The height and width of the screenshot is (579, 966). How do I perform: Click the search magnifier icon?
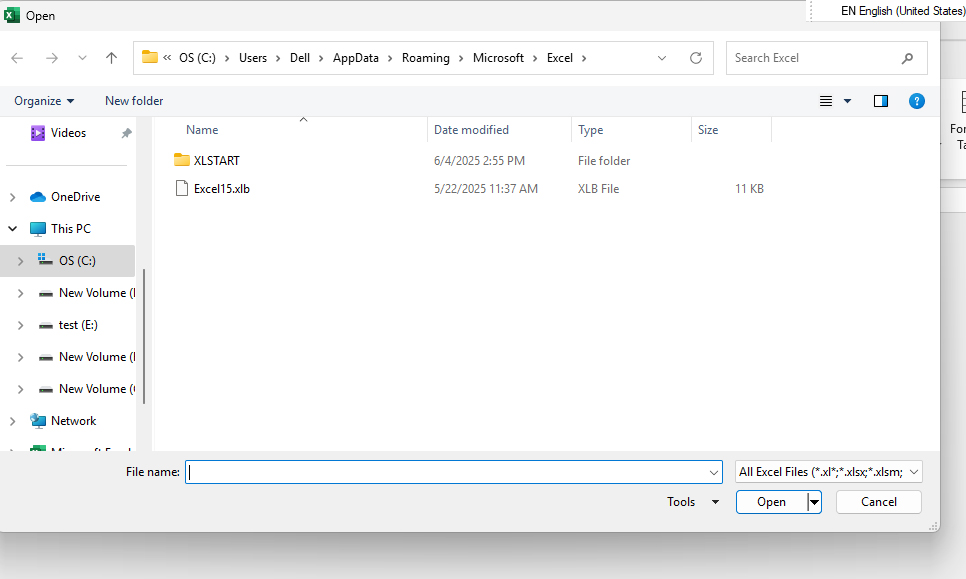(x=907, y=58)
